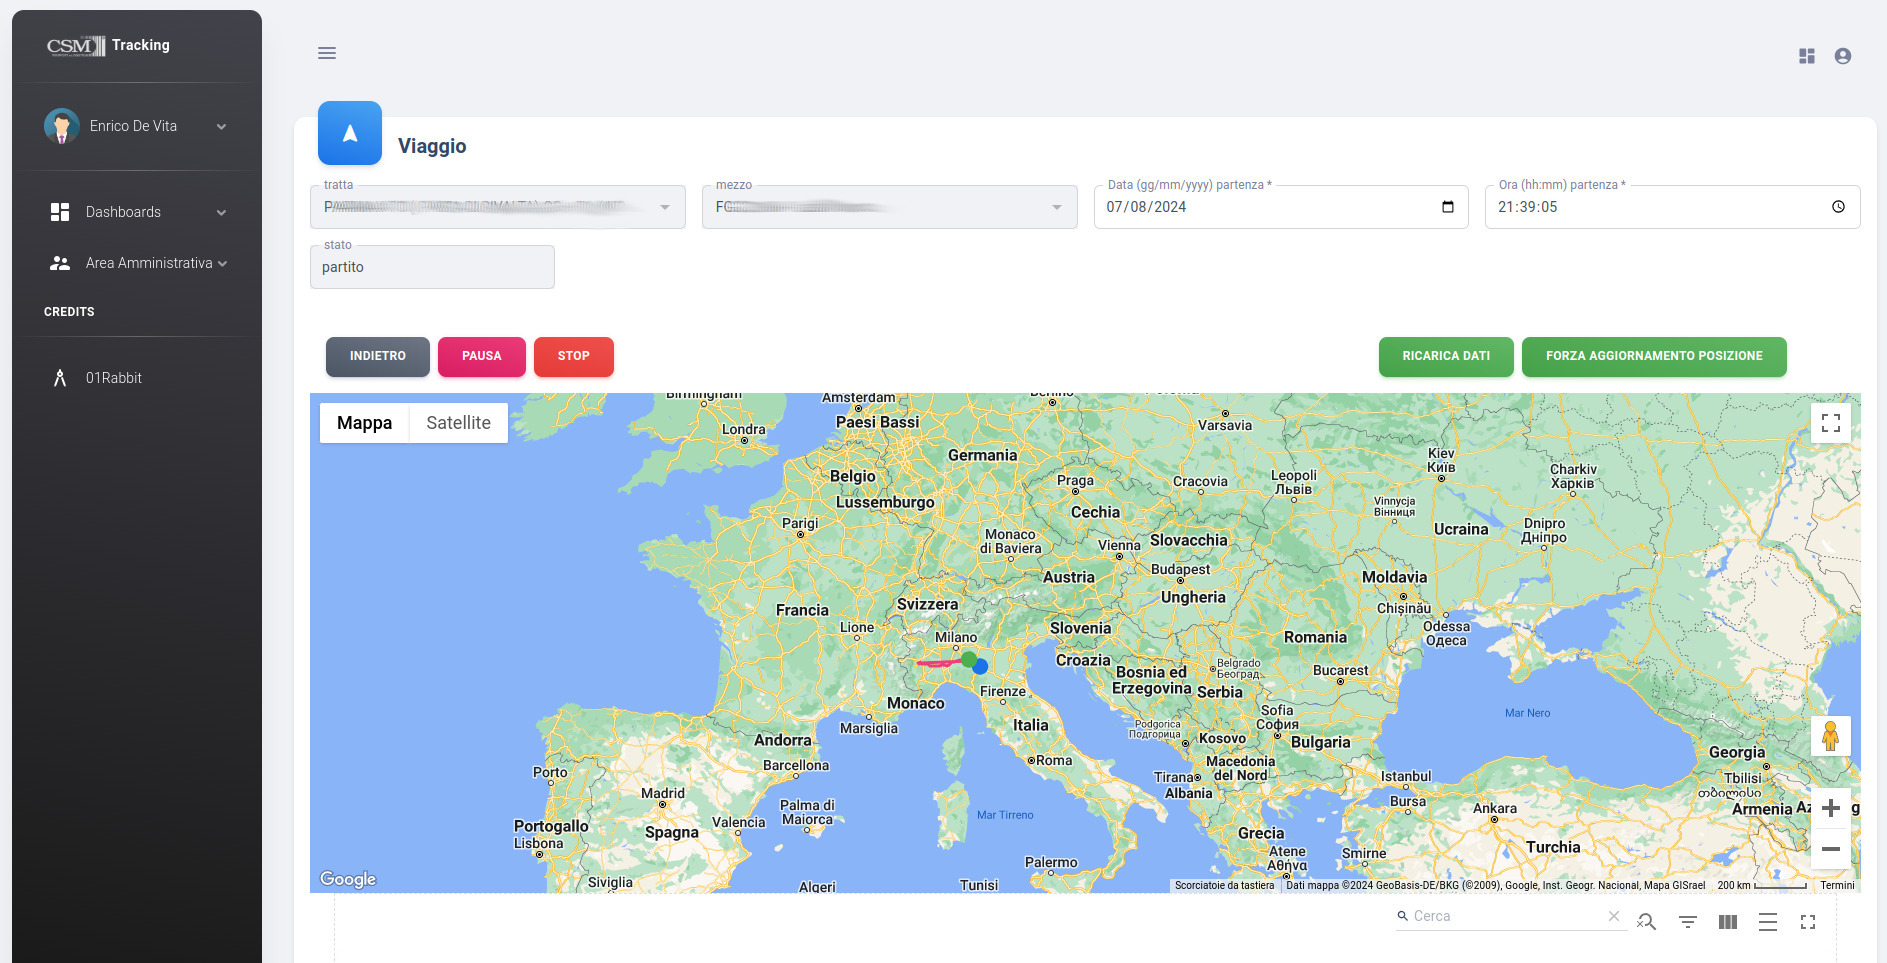Click the Area Amministrativa people icon
This screenshot has height=963, width=1887.
60,263
